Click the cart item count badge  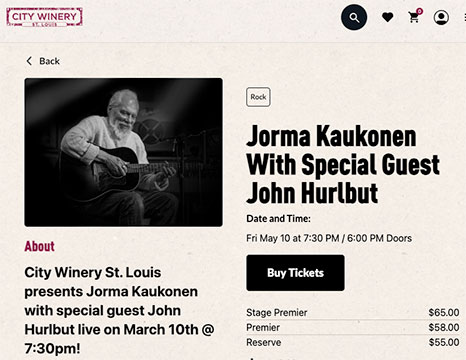coord(419,11)
